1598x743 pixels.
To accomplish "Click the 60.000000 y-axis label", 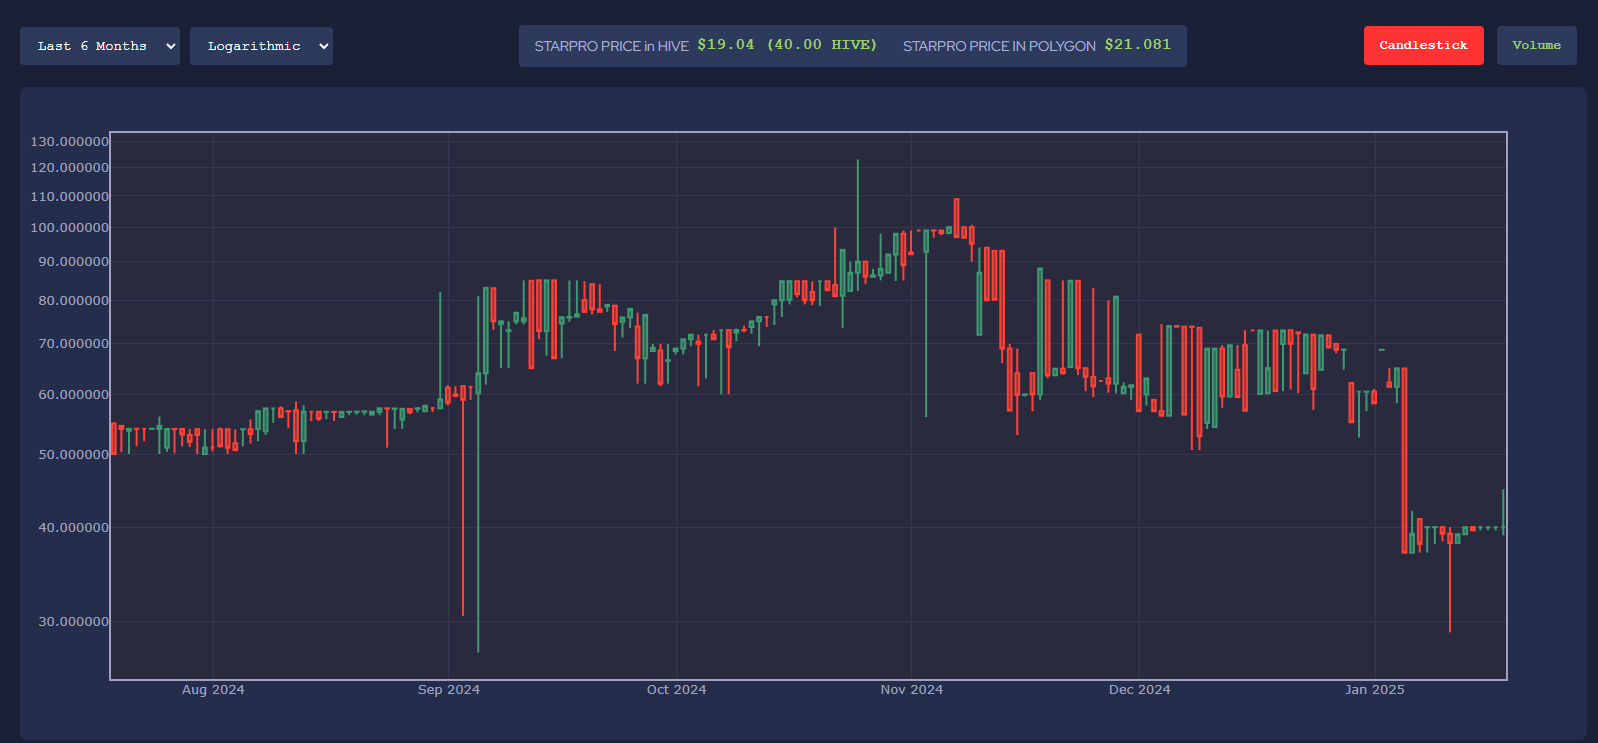I will 73,395.
